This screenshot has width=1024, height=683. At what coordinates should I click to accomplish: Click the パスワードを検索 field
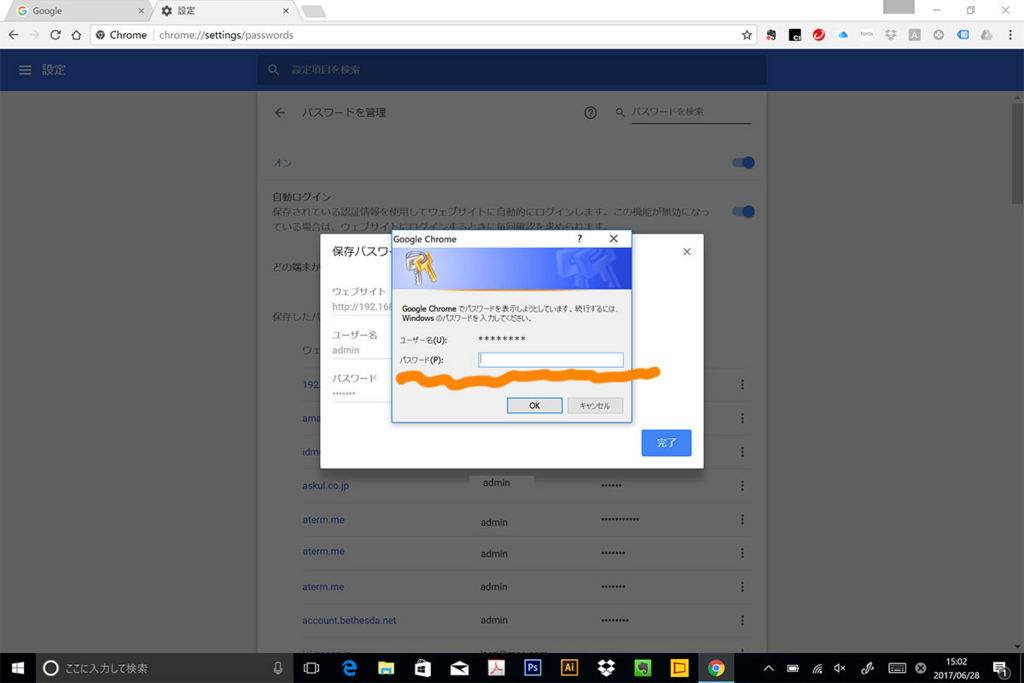691,112
